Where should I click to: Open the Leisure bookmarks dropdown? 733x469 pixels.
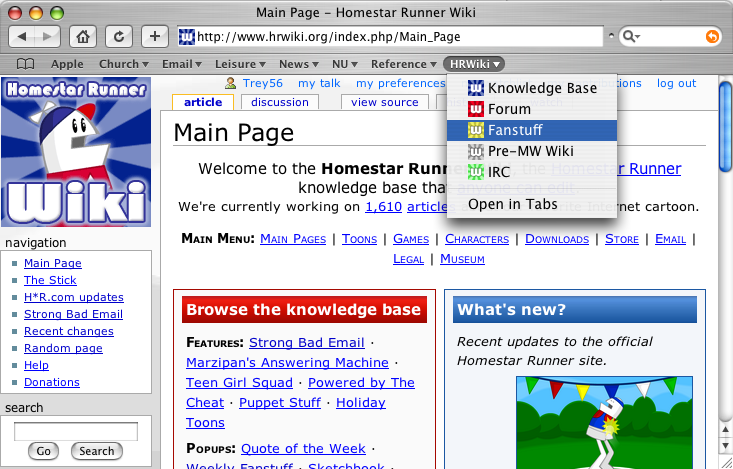(x=240, y=64)
